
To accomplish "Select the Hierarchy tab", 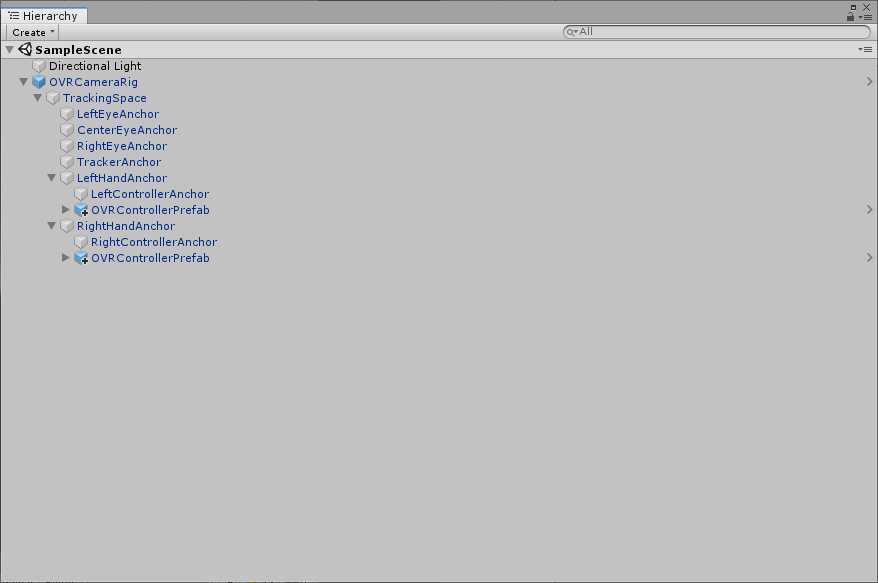I will click(44, 16).
